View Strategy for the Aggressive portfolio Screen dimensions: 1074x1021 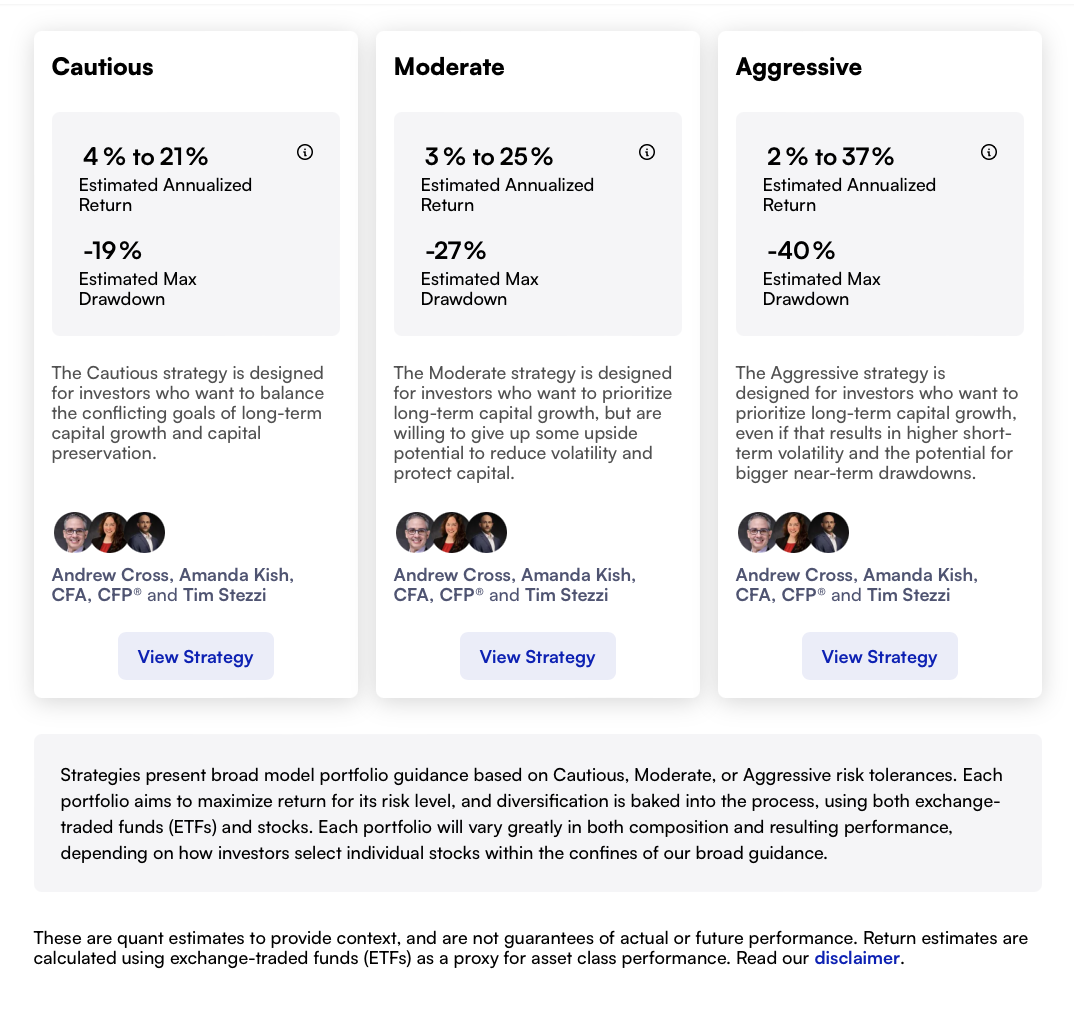tap(879, 656)
